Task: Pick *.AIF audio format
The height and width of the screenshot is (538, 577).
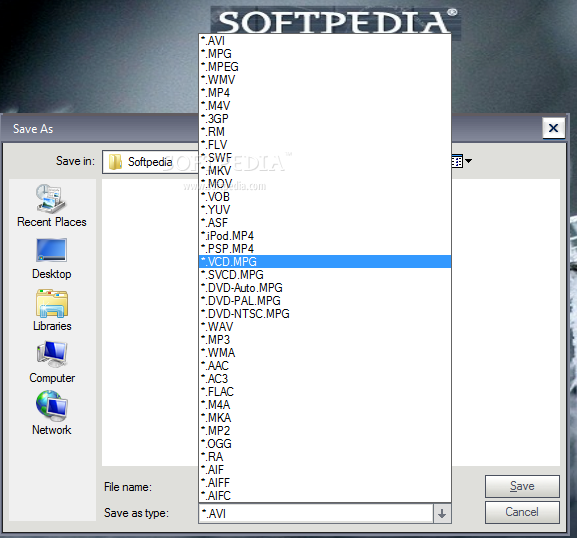Action: (325, 470)
